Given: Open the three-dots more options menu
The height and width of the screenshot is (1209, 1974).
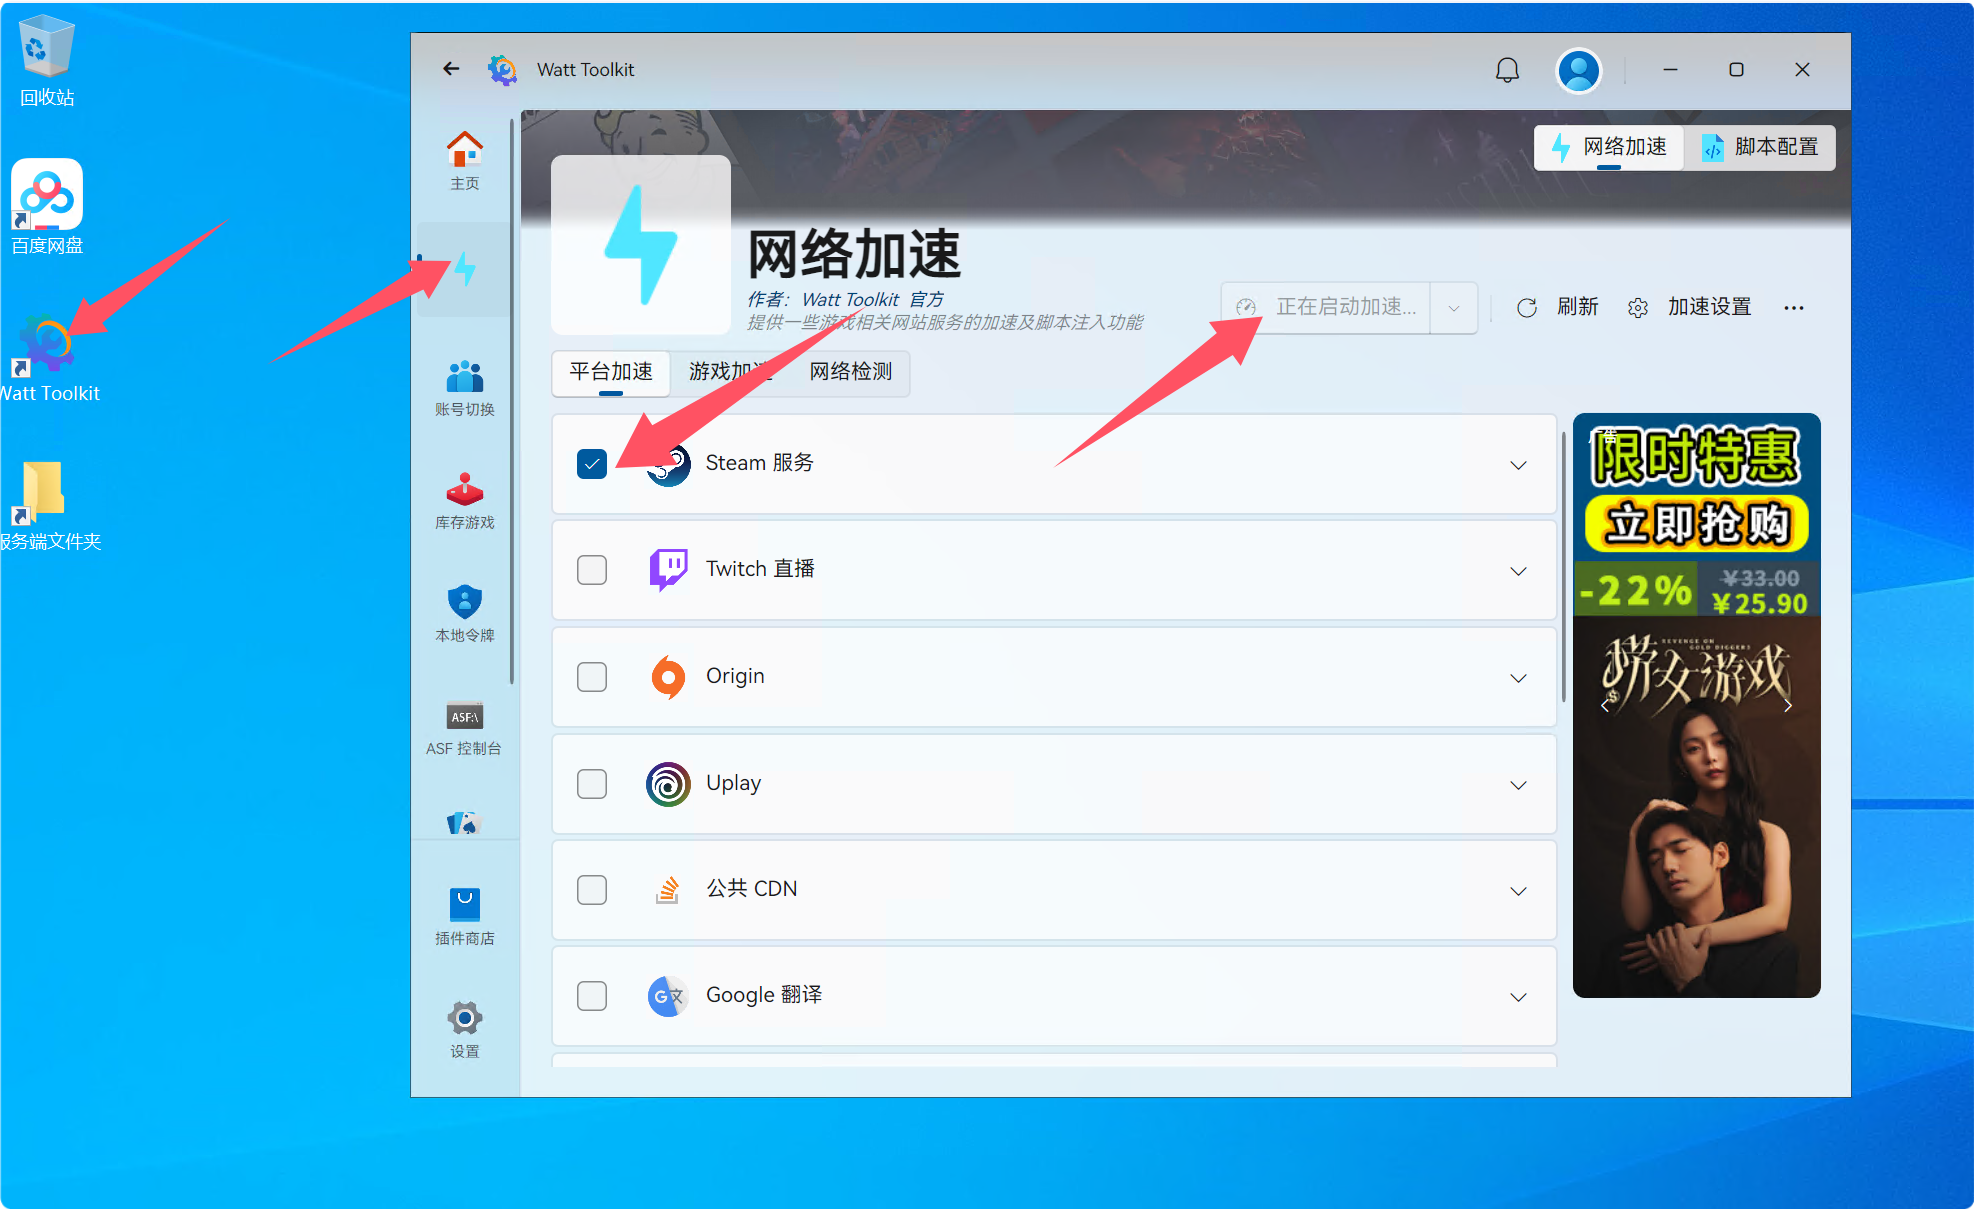Looking at the screenshot, I should click(x=1794, y=307).
